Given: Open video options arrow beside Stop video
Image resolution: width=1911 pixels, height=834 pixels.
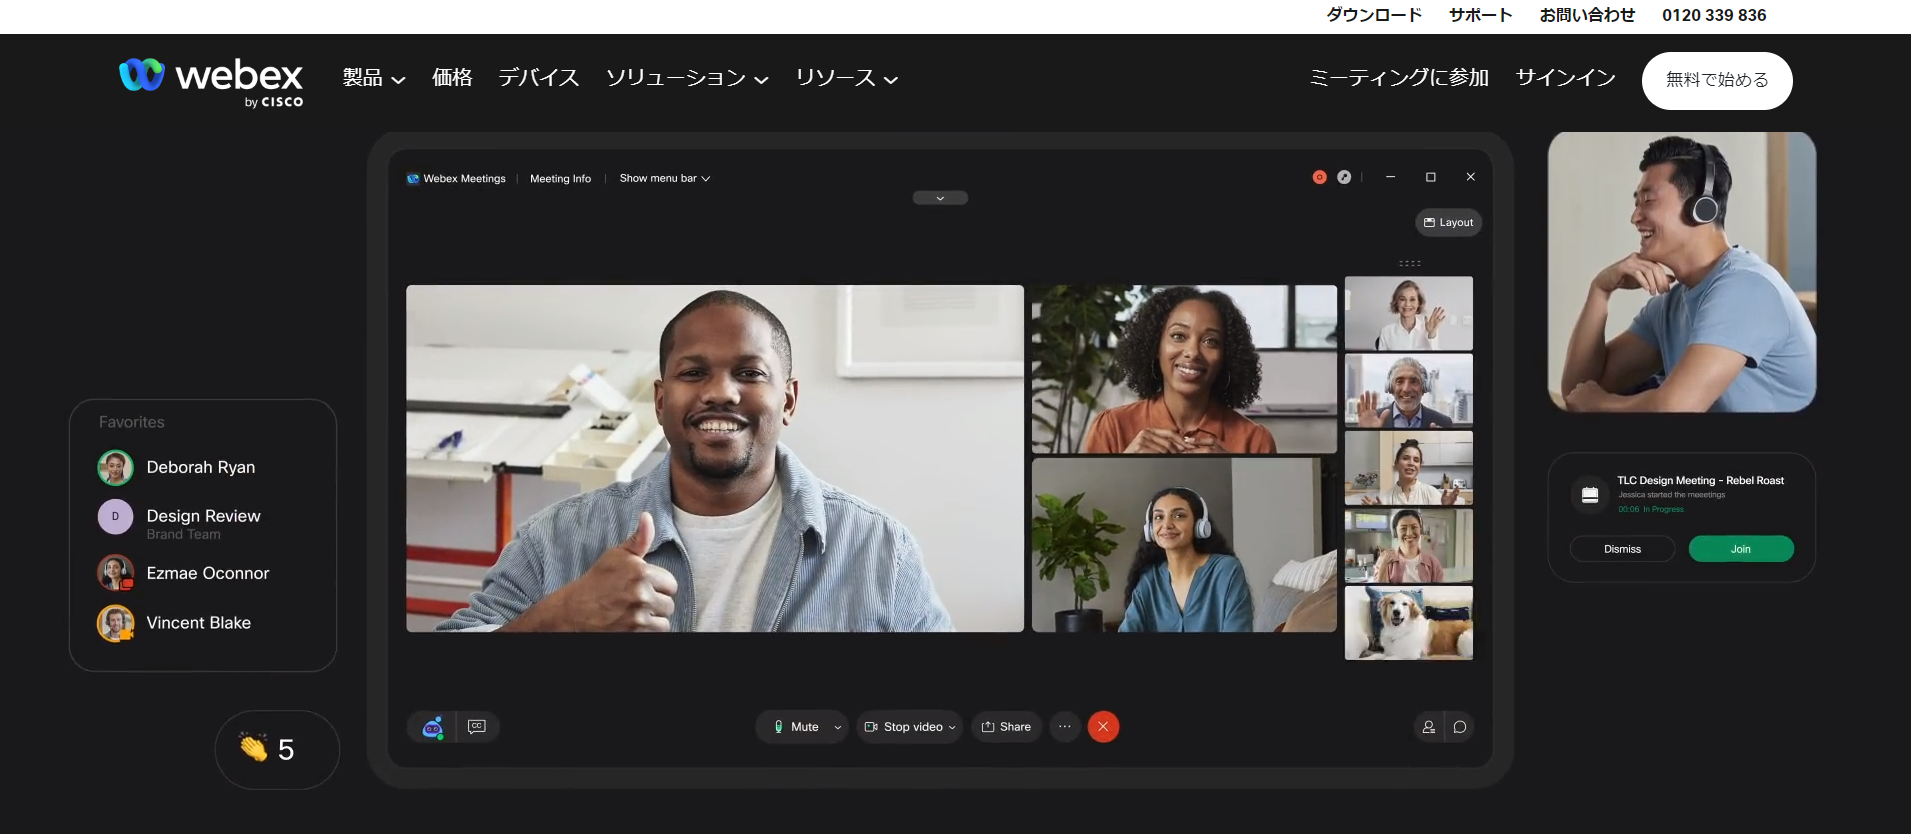Looking at the screenshot, I should point(952,727).
